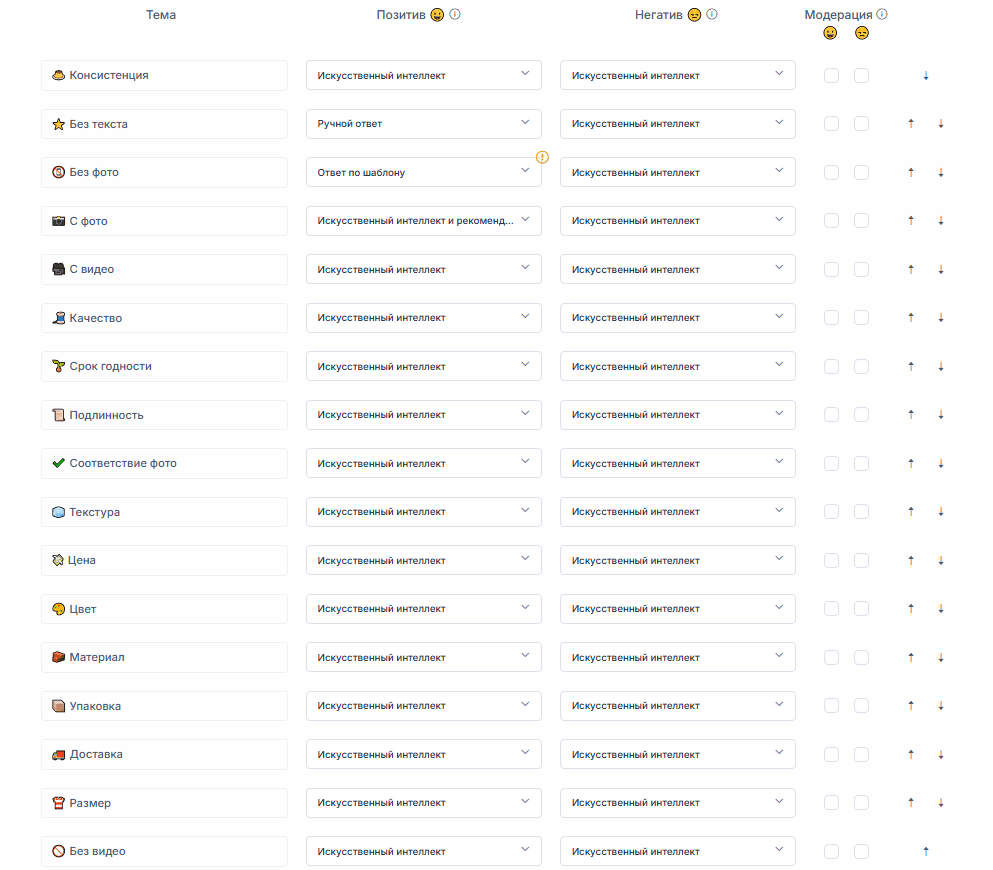The image size is (993, 870).
Task: Click the Консистенция topic field
Action: 165,75
